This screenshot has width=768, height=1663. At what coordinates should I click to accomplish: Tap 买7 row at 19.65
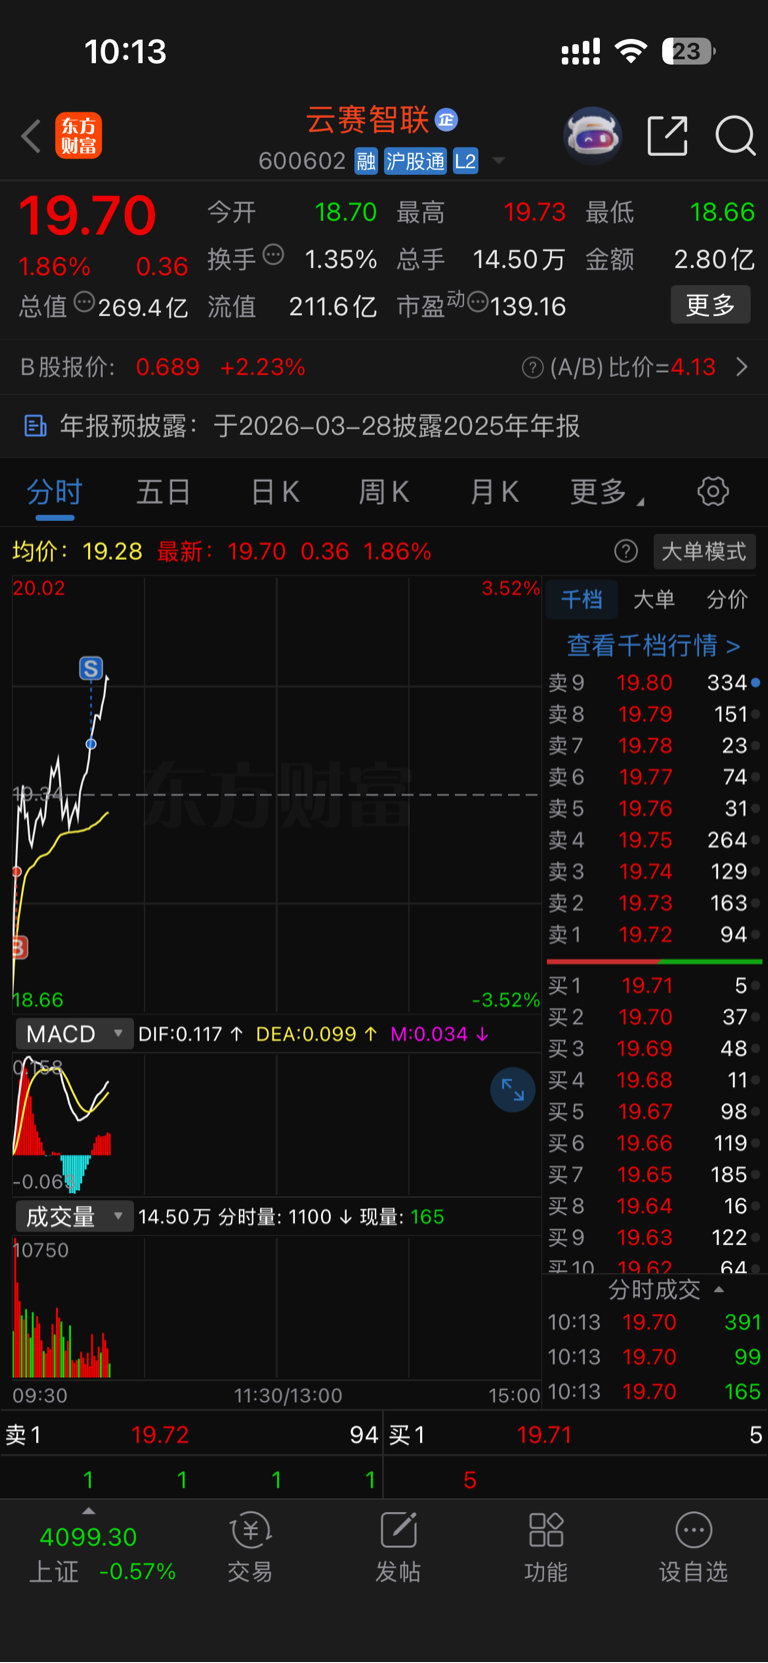[654, 1174]
